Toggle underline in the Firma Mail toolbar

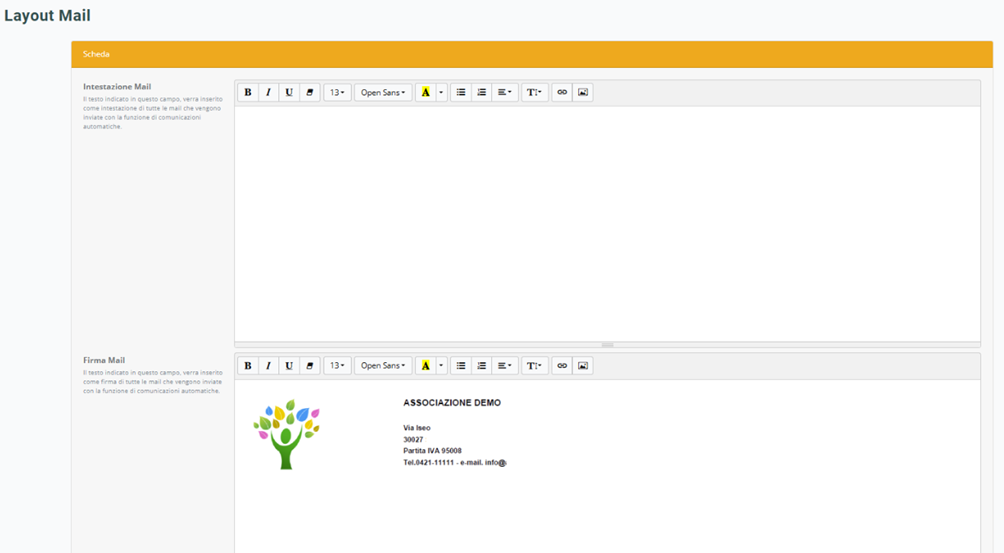coord(289,366)
